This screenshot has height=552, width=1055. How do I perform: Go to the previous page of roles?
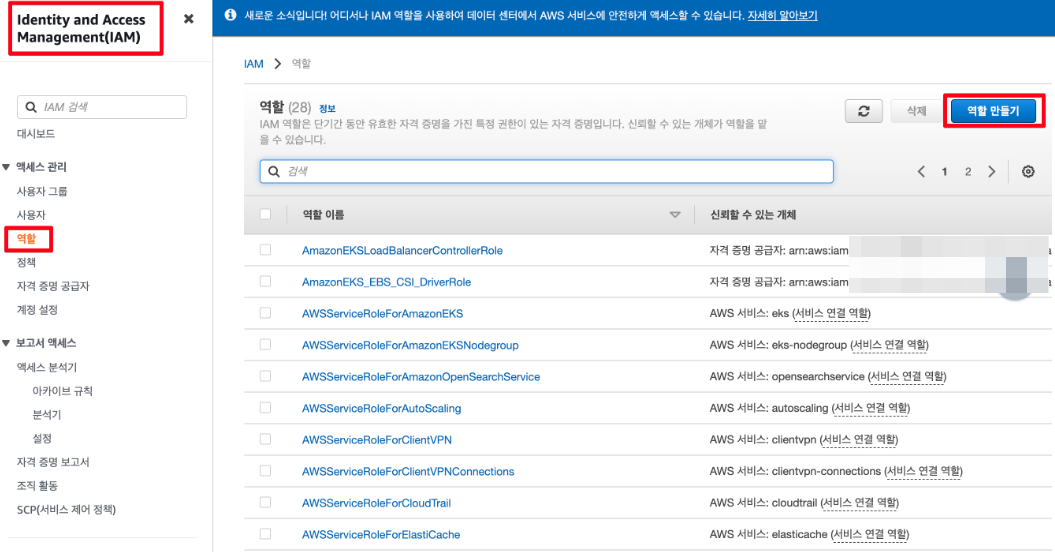921,172
